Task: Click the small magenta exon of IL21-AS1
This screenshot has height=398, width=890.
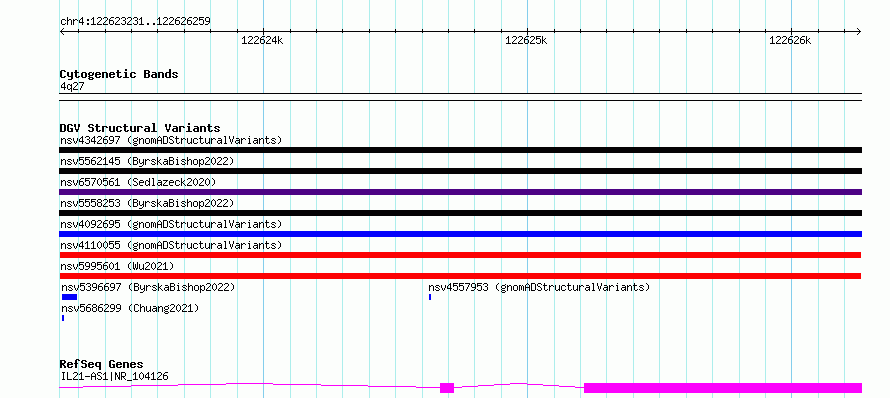Action: click(x=447, y=388)
